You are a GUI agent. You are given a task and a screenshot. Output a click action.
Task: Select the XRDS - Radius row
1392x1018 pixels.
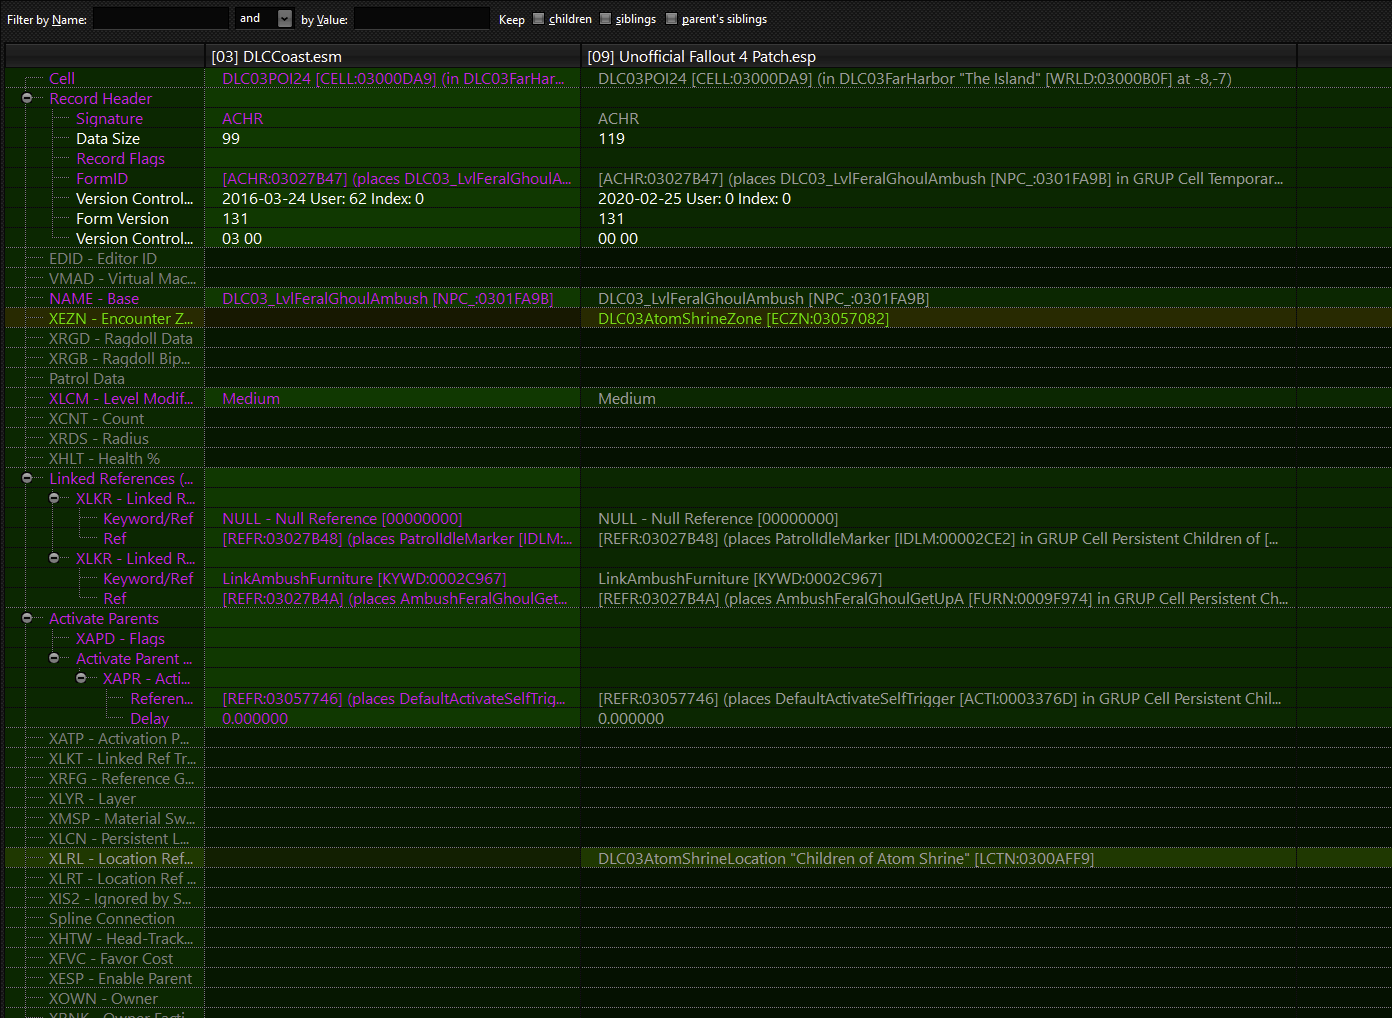[98, 438]
